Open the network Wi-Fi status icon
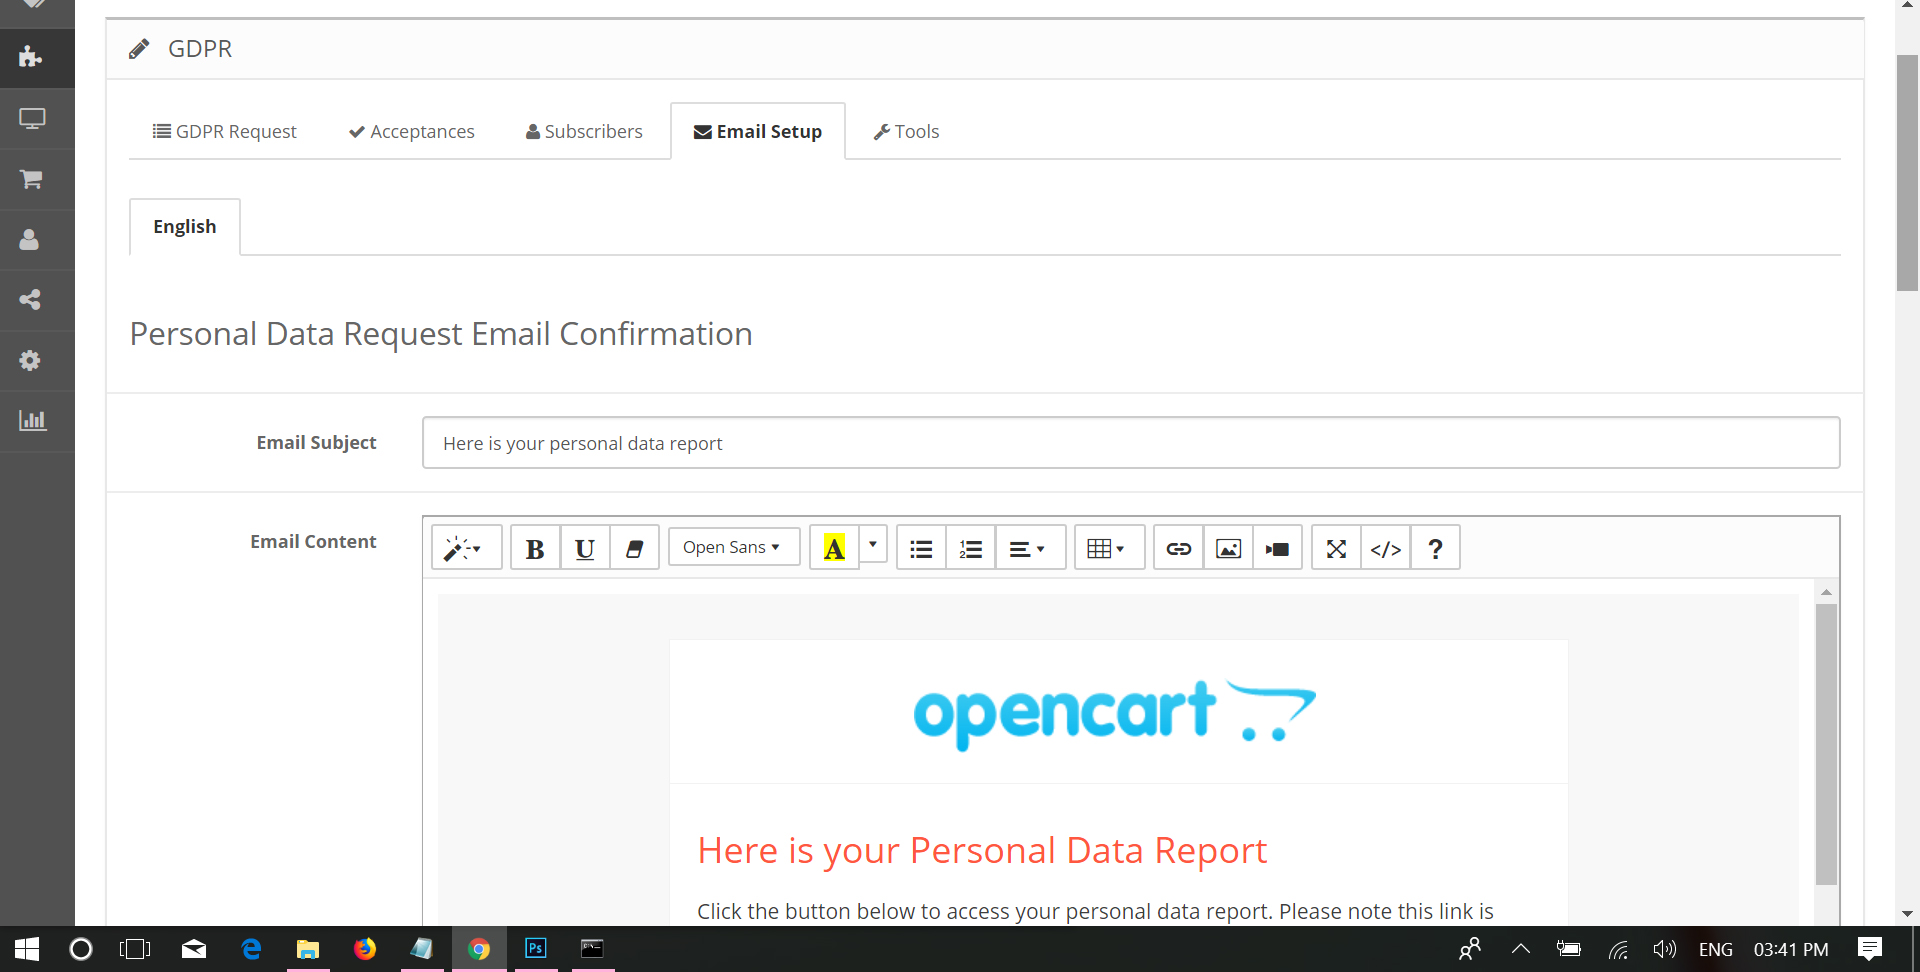Image resolution: width=1920 pixels, height=972 pixels. point(1618,950)
